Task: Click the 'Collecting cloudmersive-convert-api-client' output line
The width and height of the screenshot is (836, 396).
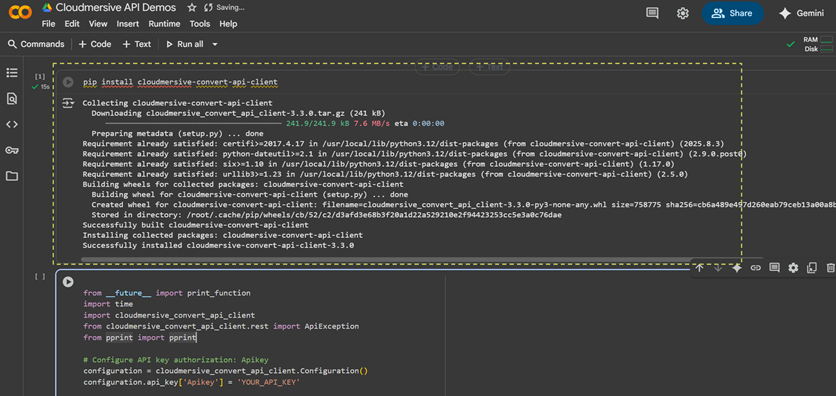Action: (x=177, y=103)
